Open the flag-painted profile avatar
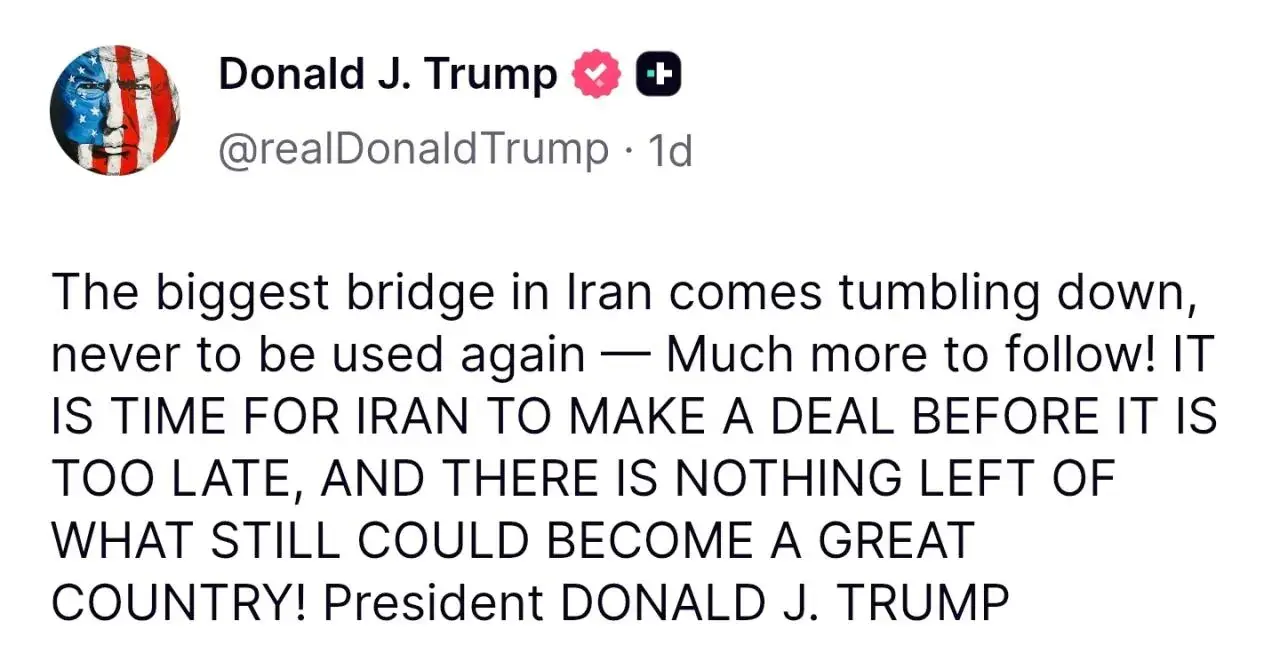Screen dimensions: 1280x661 click(x=114, y=110)
